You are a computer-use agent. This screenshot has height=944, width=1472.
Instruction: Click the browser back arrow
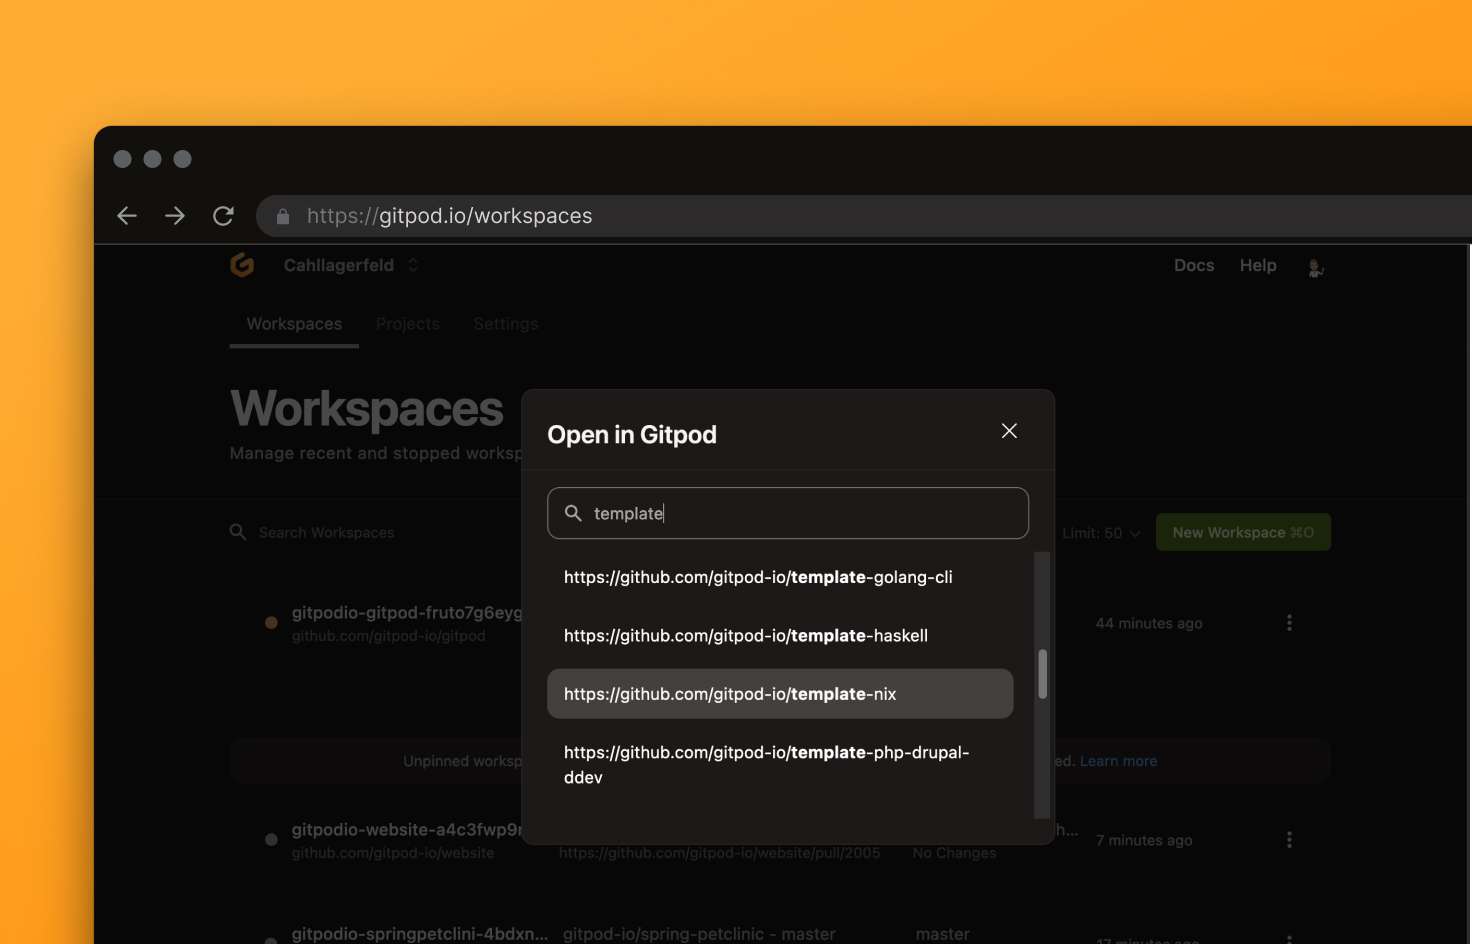pos(126,215)
